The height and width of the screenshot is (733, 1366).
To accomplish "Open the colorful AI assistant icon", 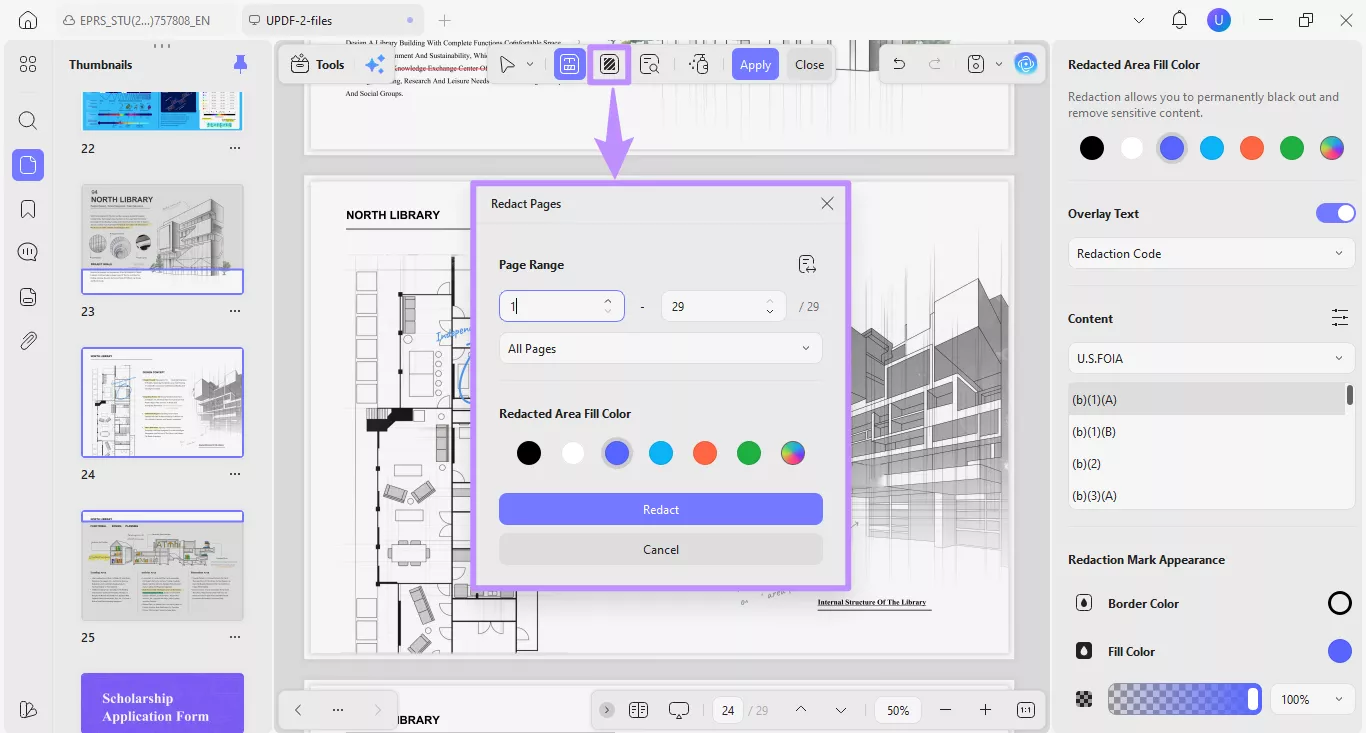I will [1026, 64].
